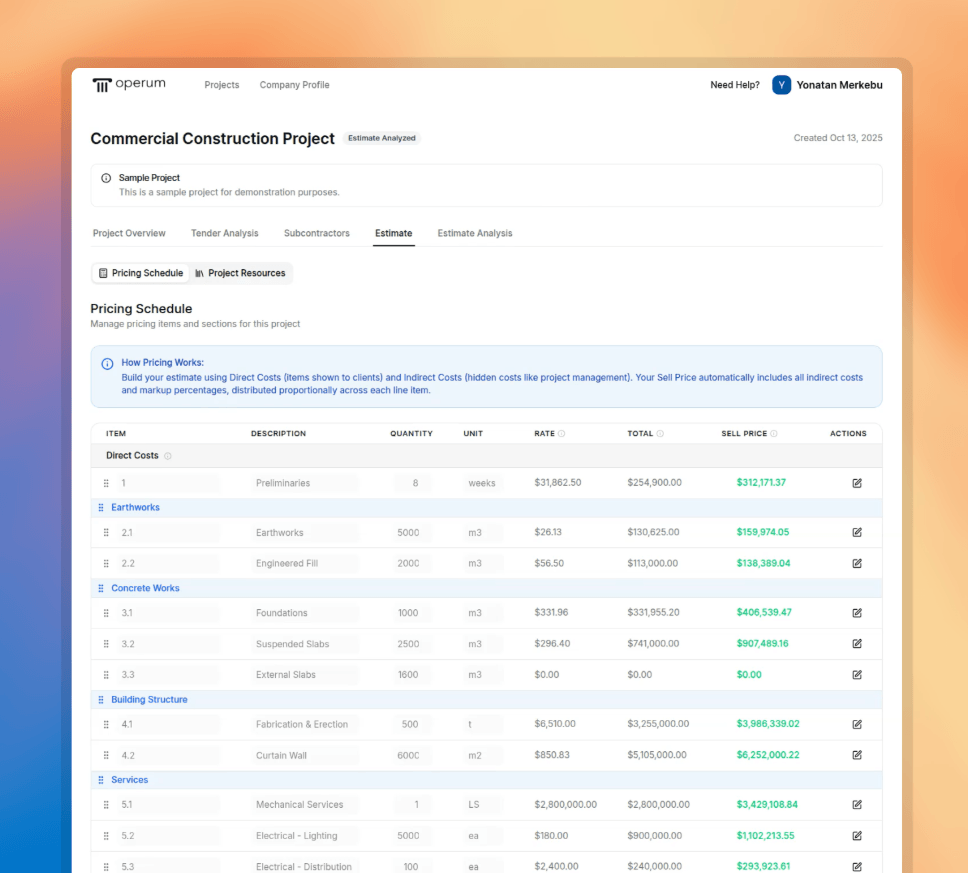
Task: Click the Concrete Works section header
Action: point(145,588)
